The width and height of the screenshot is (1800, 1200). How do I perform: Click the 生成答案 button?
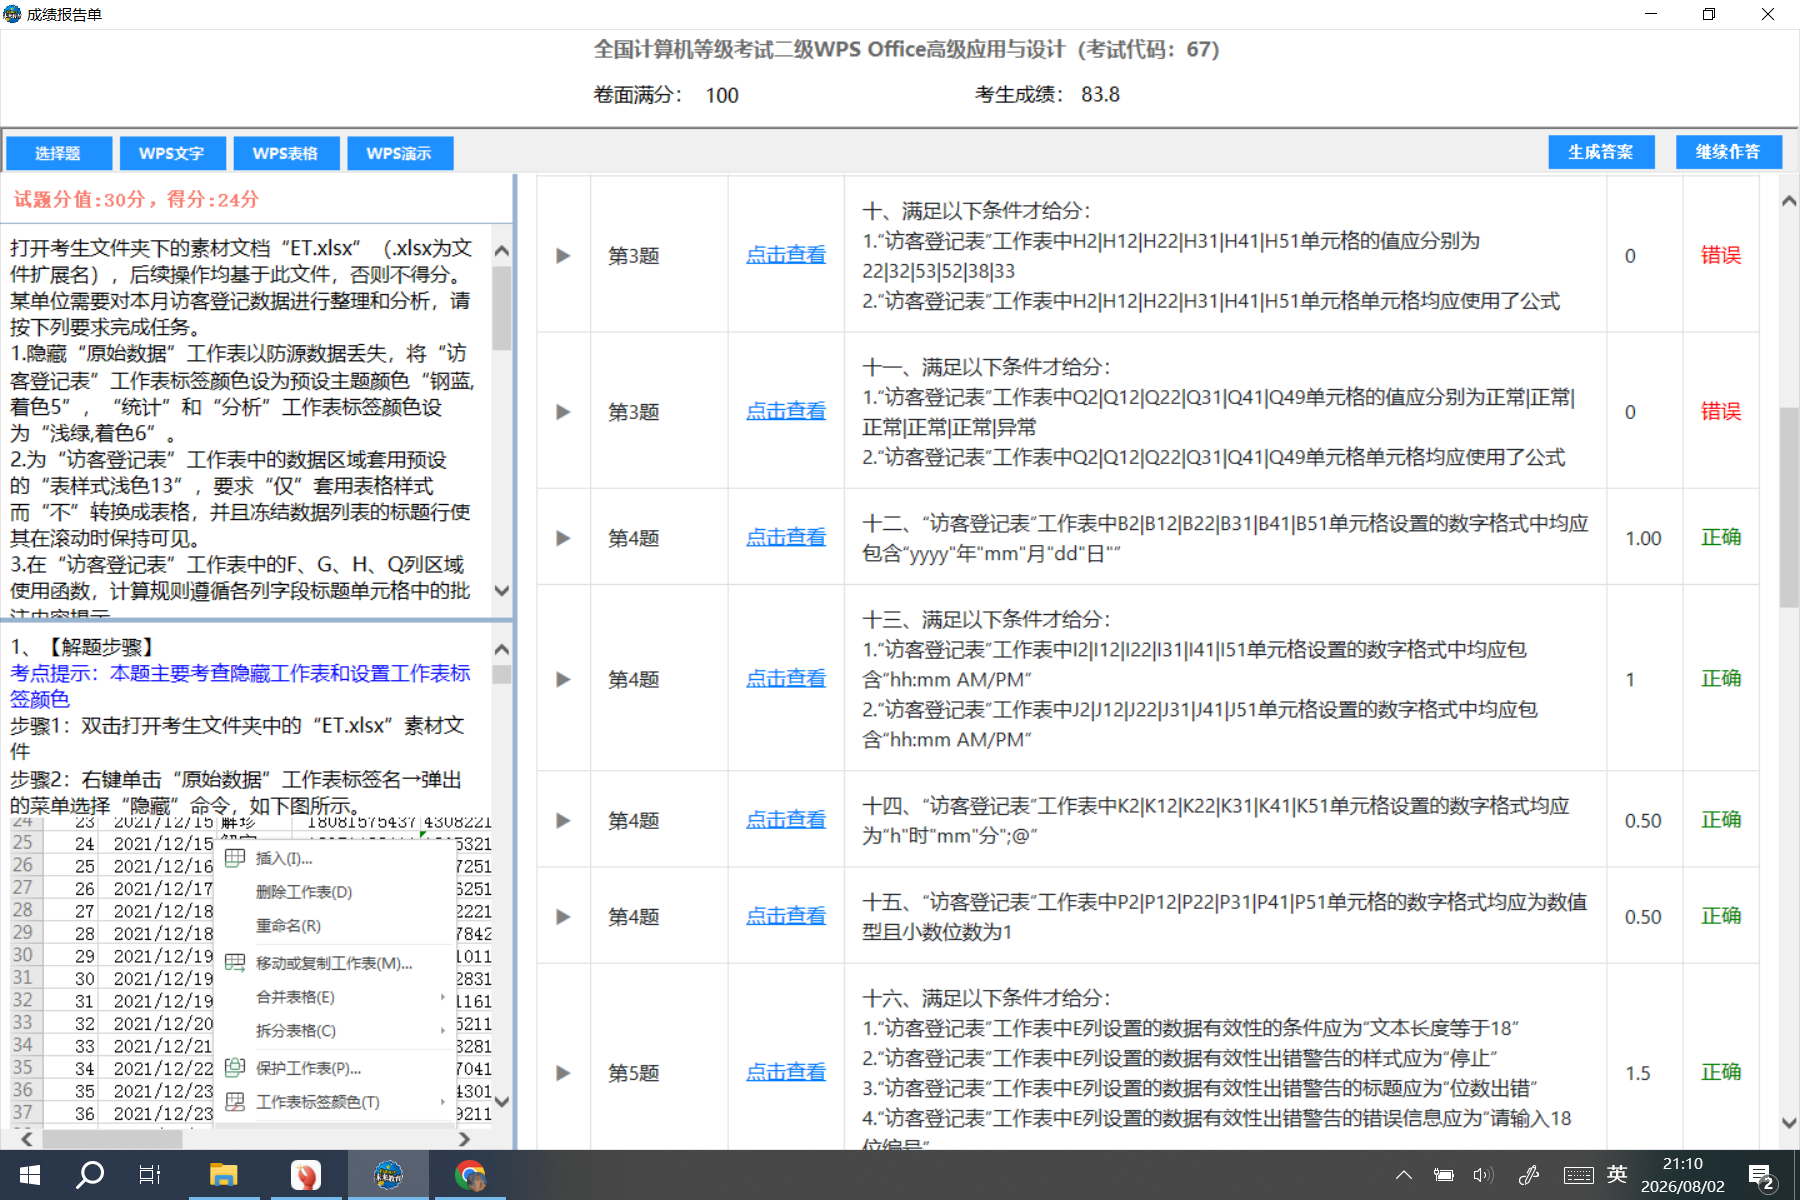pos(1601,152)
